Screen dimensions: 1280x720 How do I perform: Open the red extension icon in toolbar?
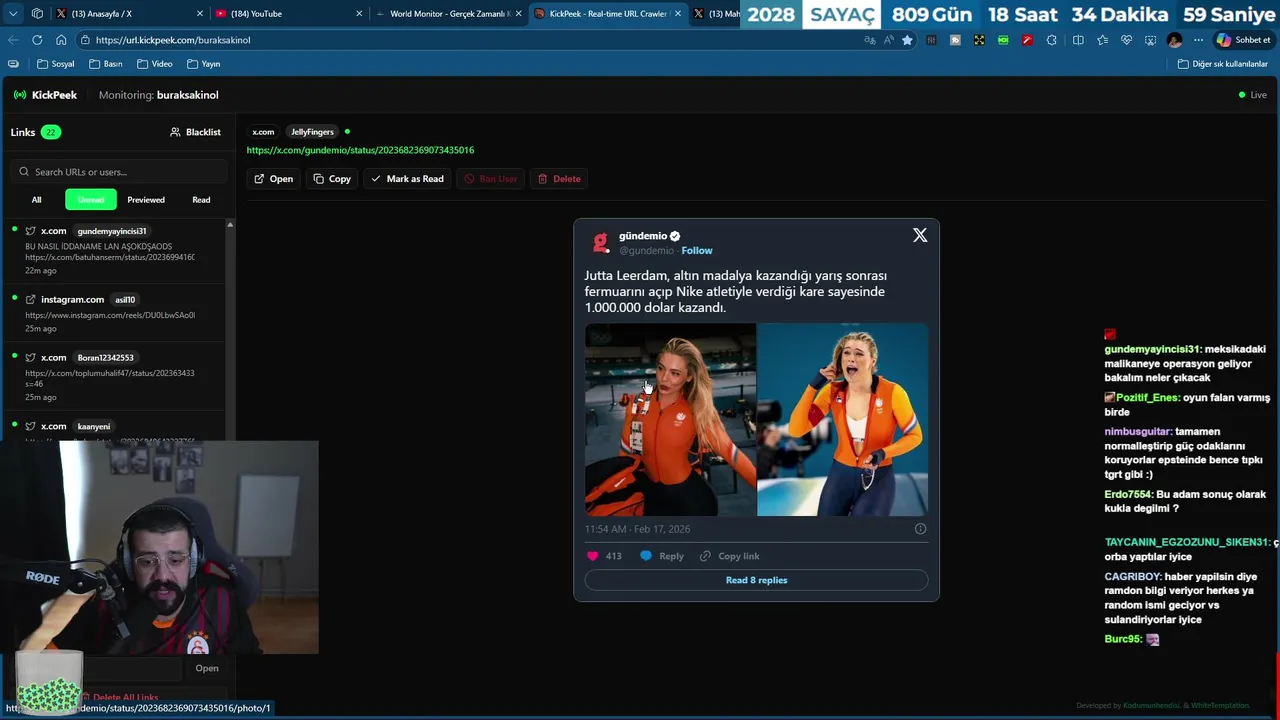click(1027, 40)
